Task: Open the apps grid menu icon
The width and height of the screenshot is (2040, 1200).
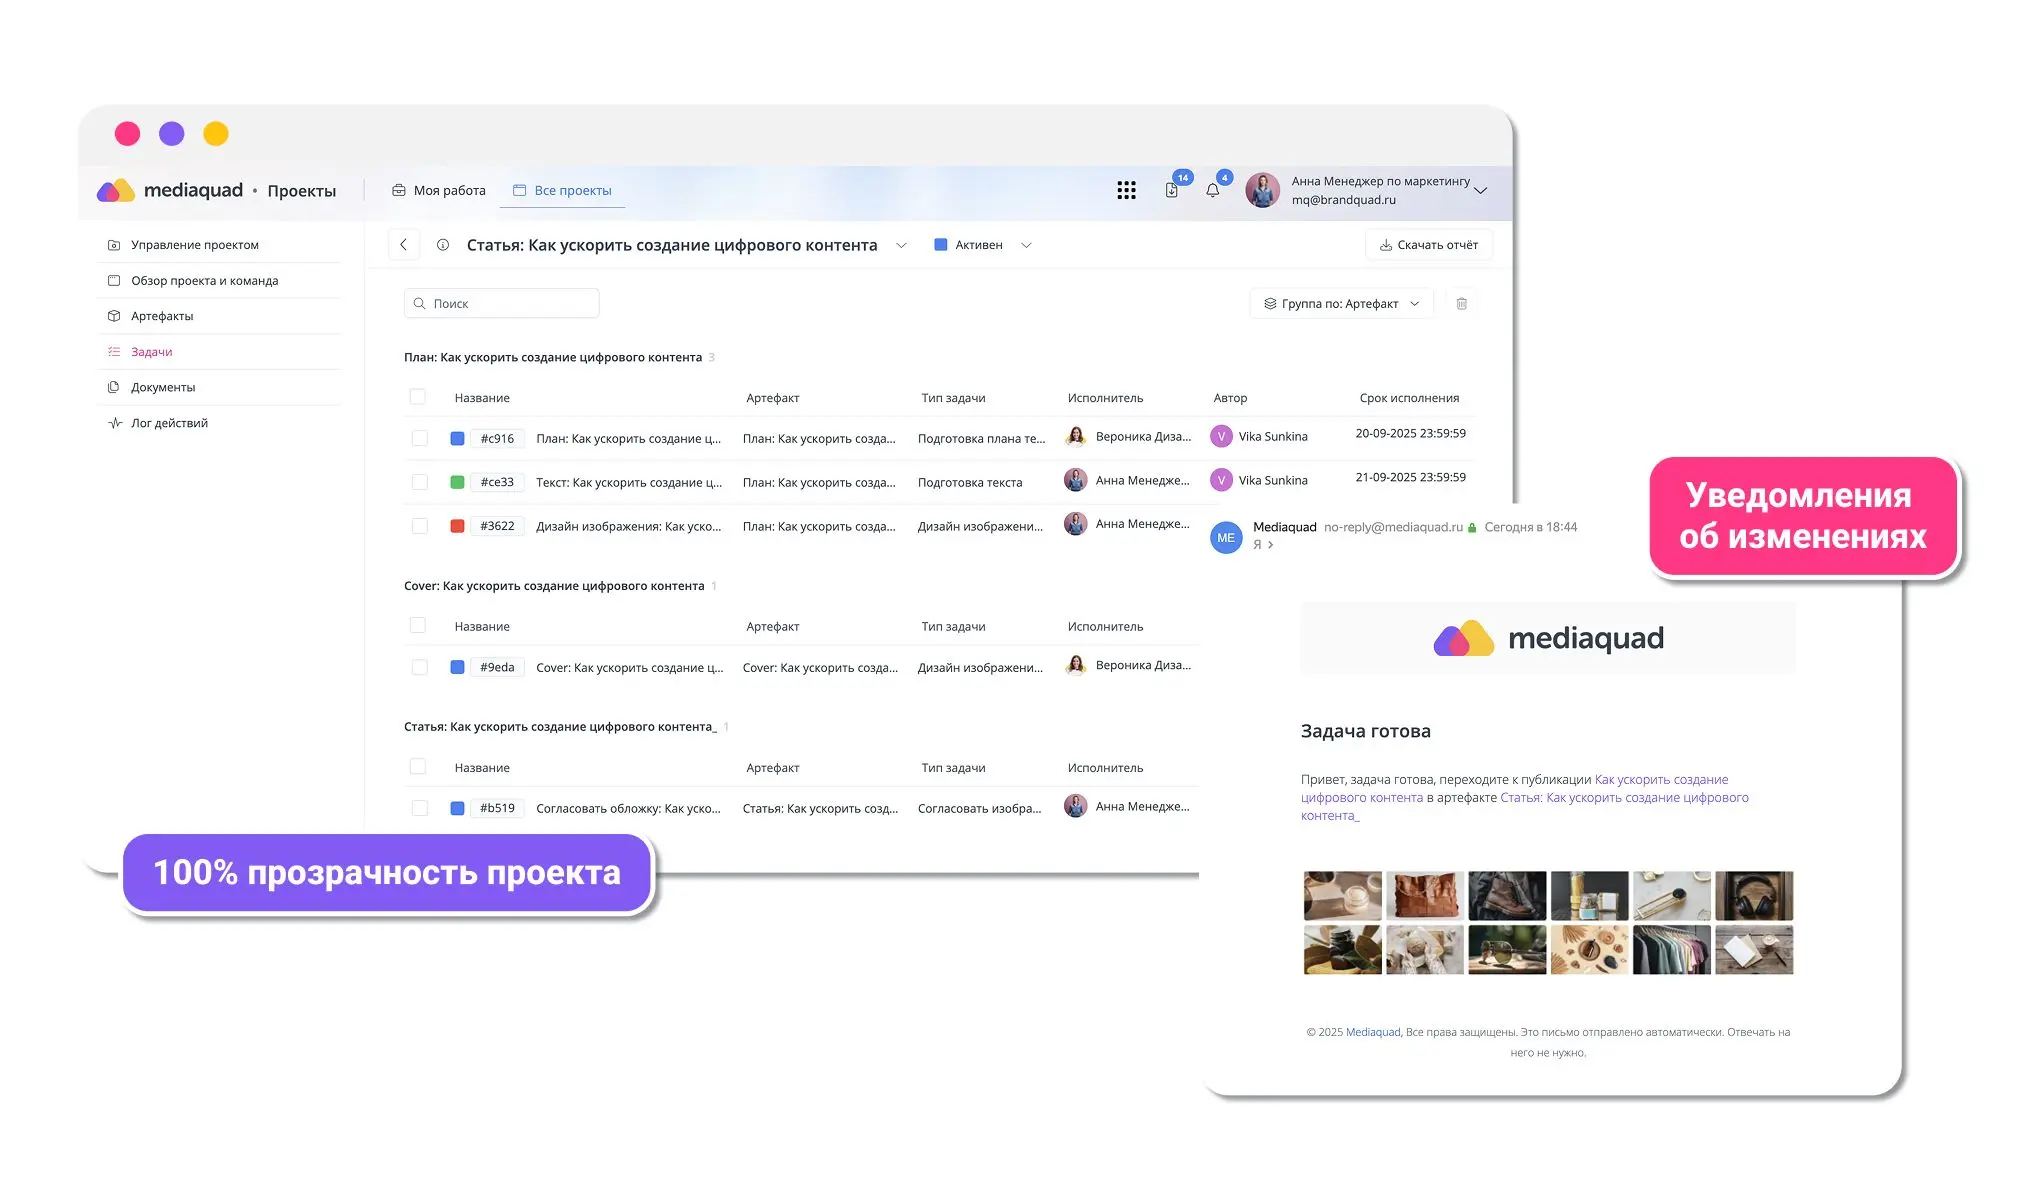Action: click(1126, 190)
